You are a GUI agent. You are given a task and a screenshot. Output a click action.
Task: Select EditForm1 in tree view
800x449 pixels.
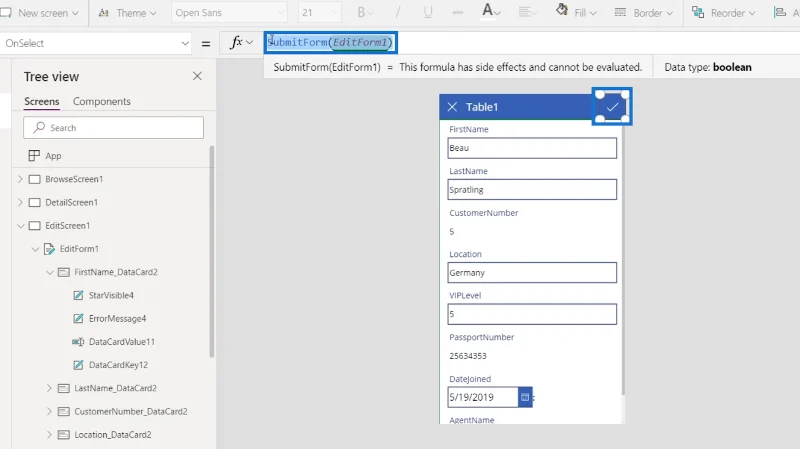point(79,249)
